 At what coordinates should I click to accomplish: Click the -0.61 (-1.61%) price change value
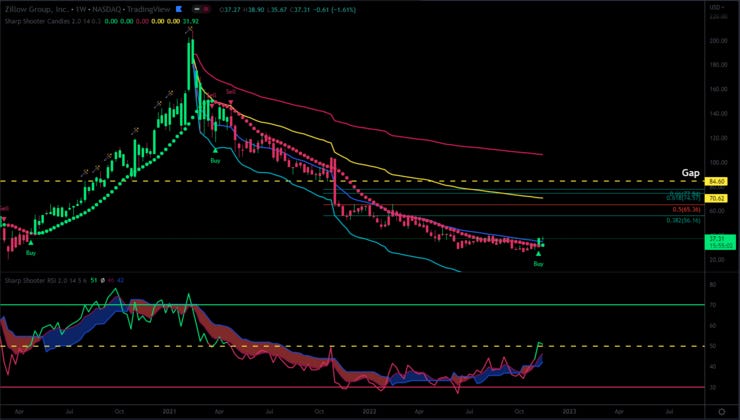coord(336,9)
